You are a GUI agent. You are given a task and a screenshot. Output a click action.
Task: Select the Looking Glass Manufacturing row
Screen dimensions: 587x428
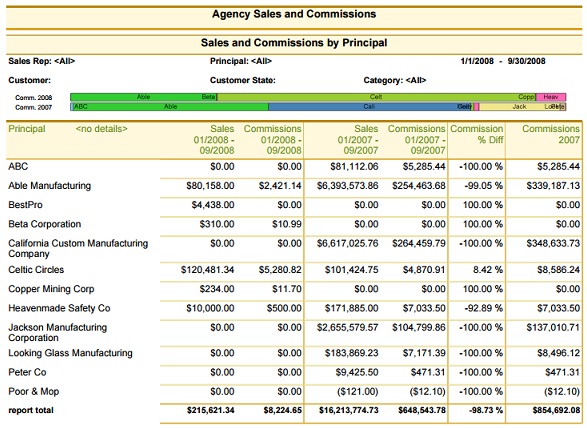point(294,353)
